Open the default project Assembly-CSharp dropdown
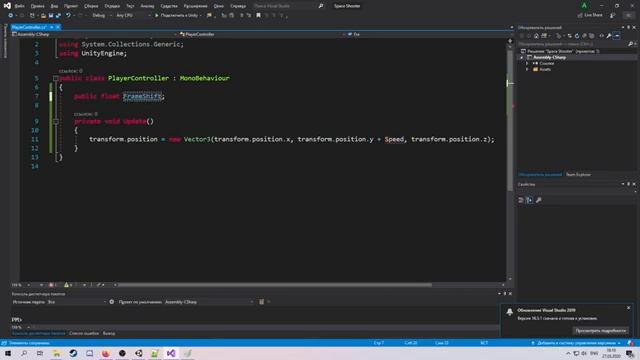Viewport: 640px width, 360px height. tap(209, 302)
